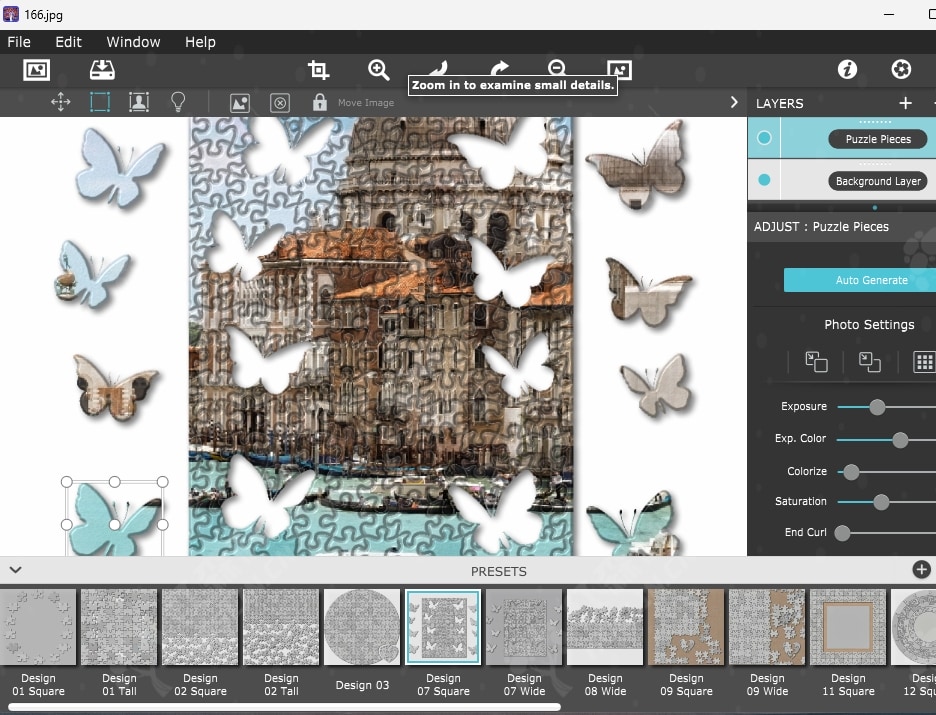Click the save/export tray icon
This screenshot has height=715, width=936.
coord(102,70)
